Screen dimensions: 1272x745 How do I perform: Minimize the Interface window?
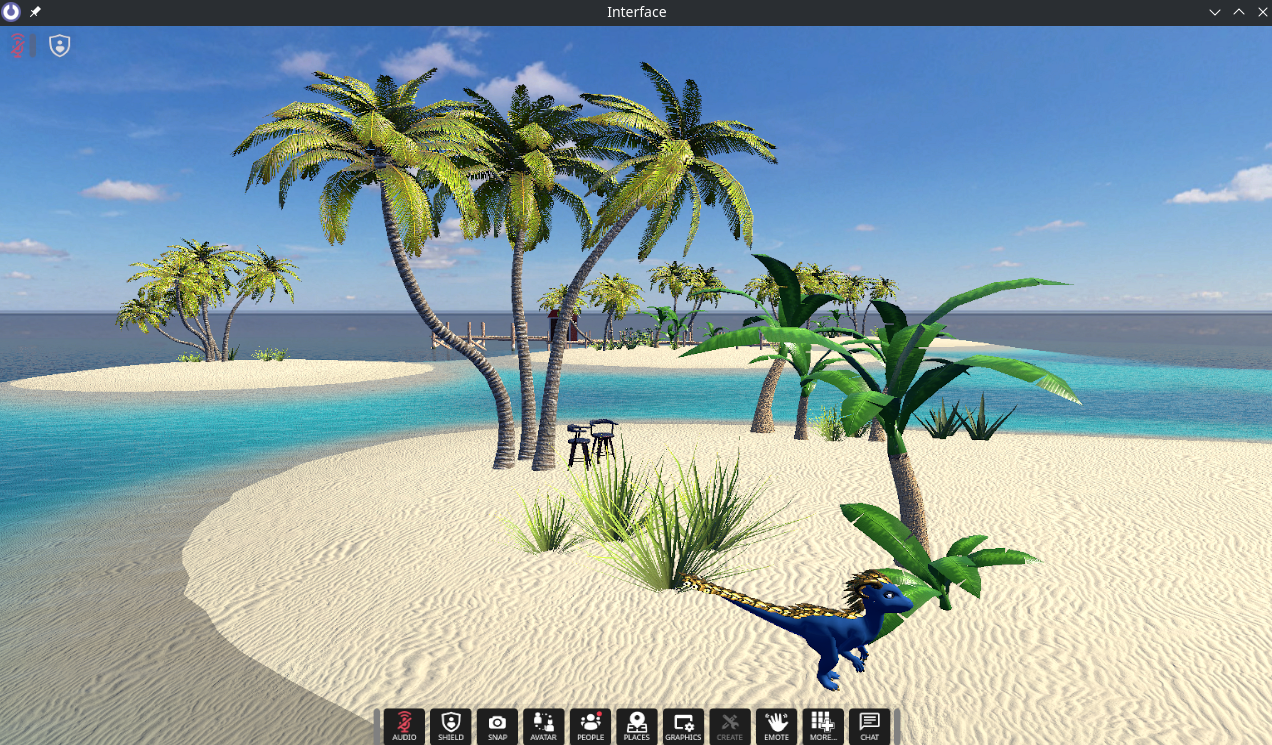tap(1215, 12)
